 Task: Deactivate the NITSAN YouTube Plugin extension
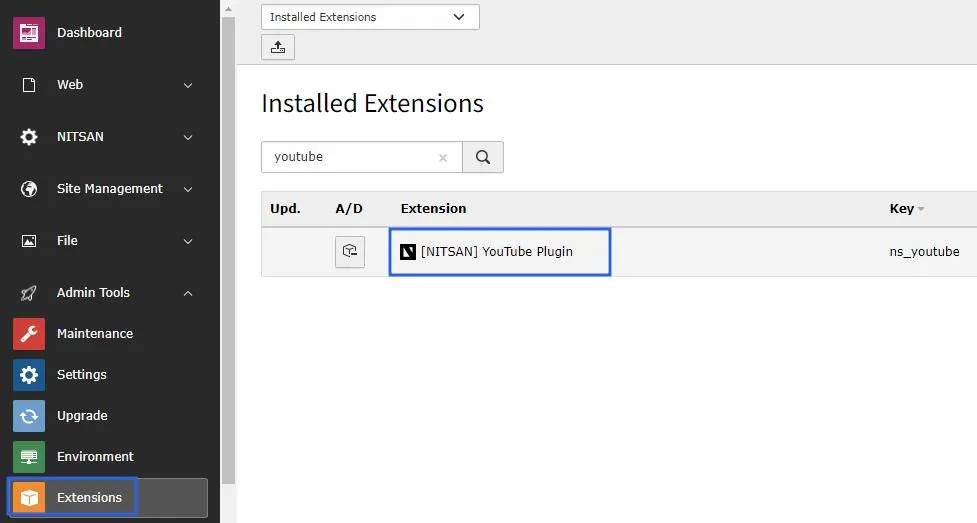(350, 251)
